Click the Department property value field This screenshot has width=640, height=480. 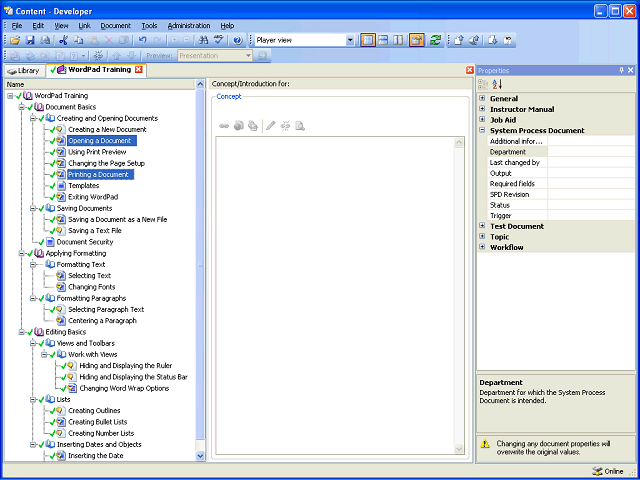[591, 152]
